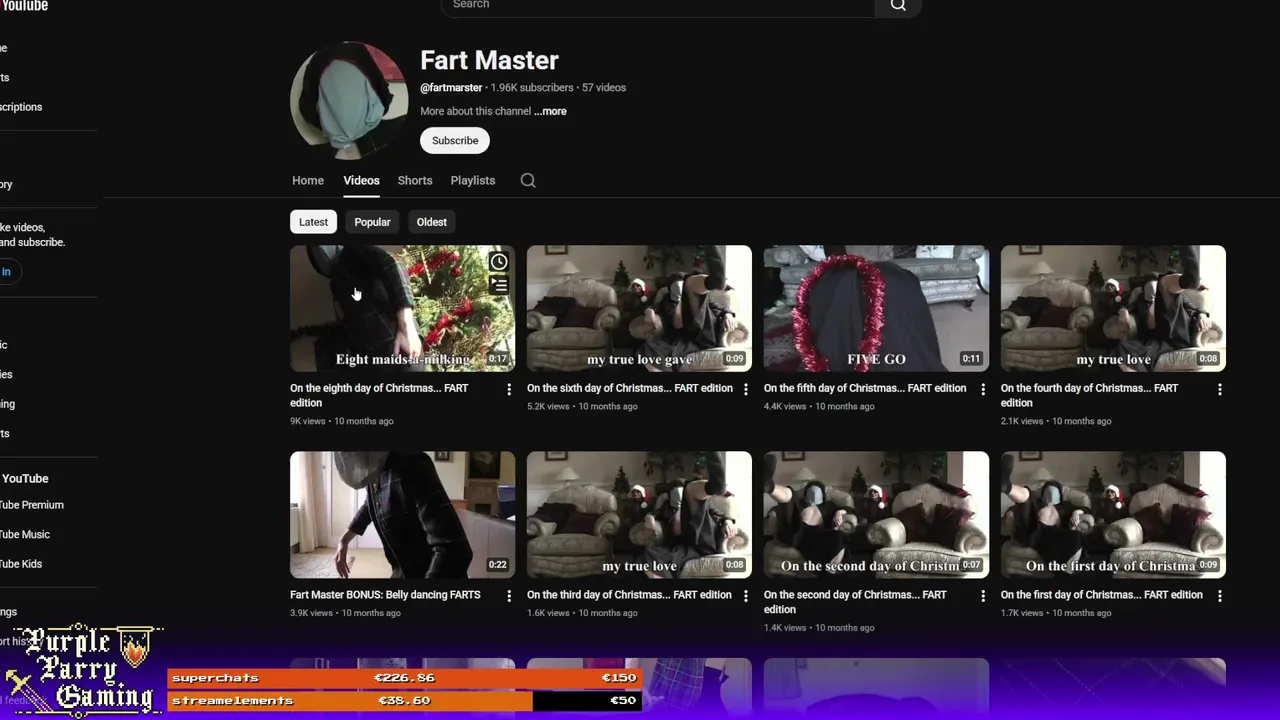
Task: Switch to the Shorts tab
Action: [x=415, y=180]
